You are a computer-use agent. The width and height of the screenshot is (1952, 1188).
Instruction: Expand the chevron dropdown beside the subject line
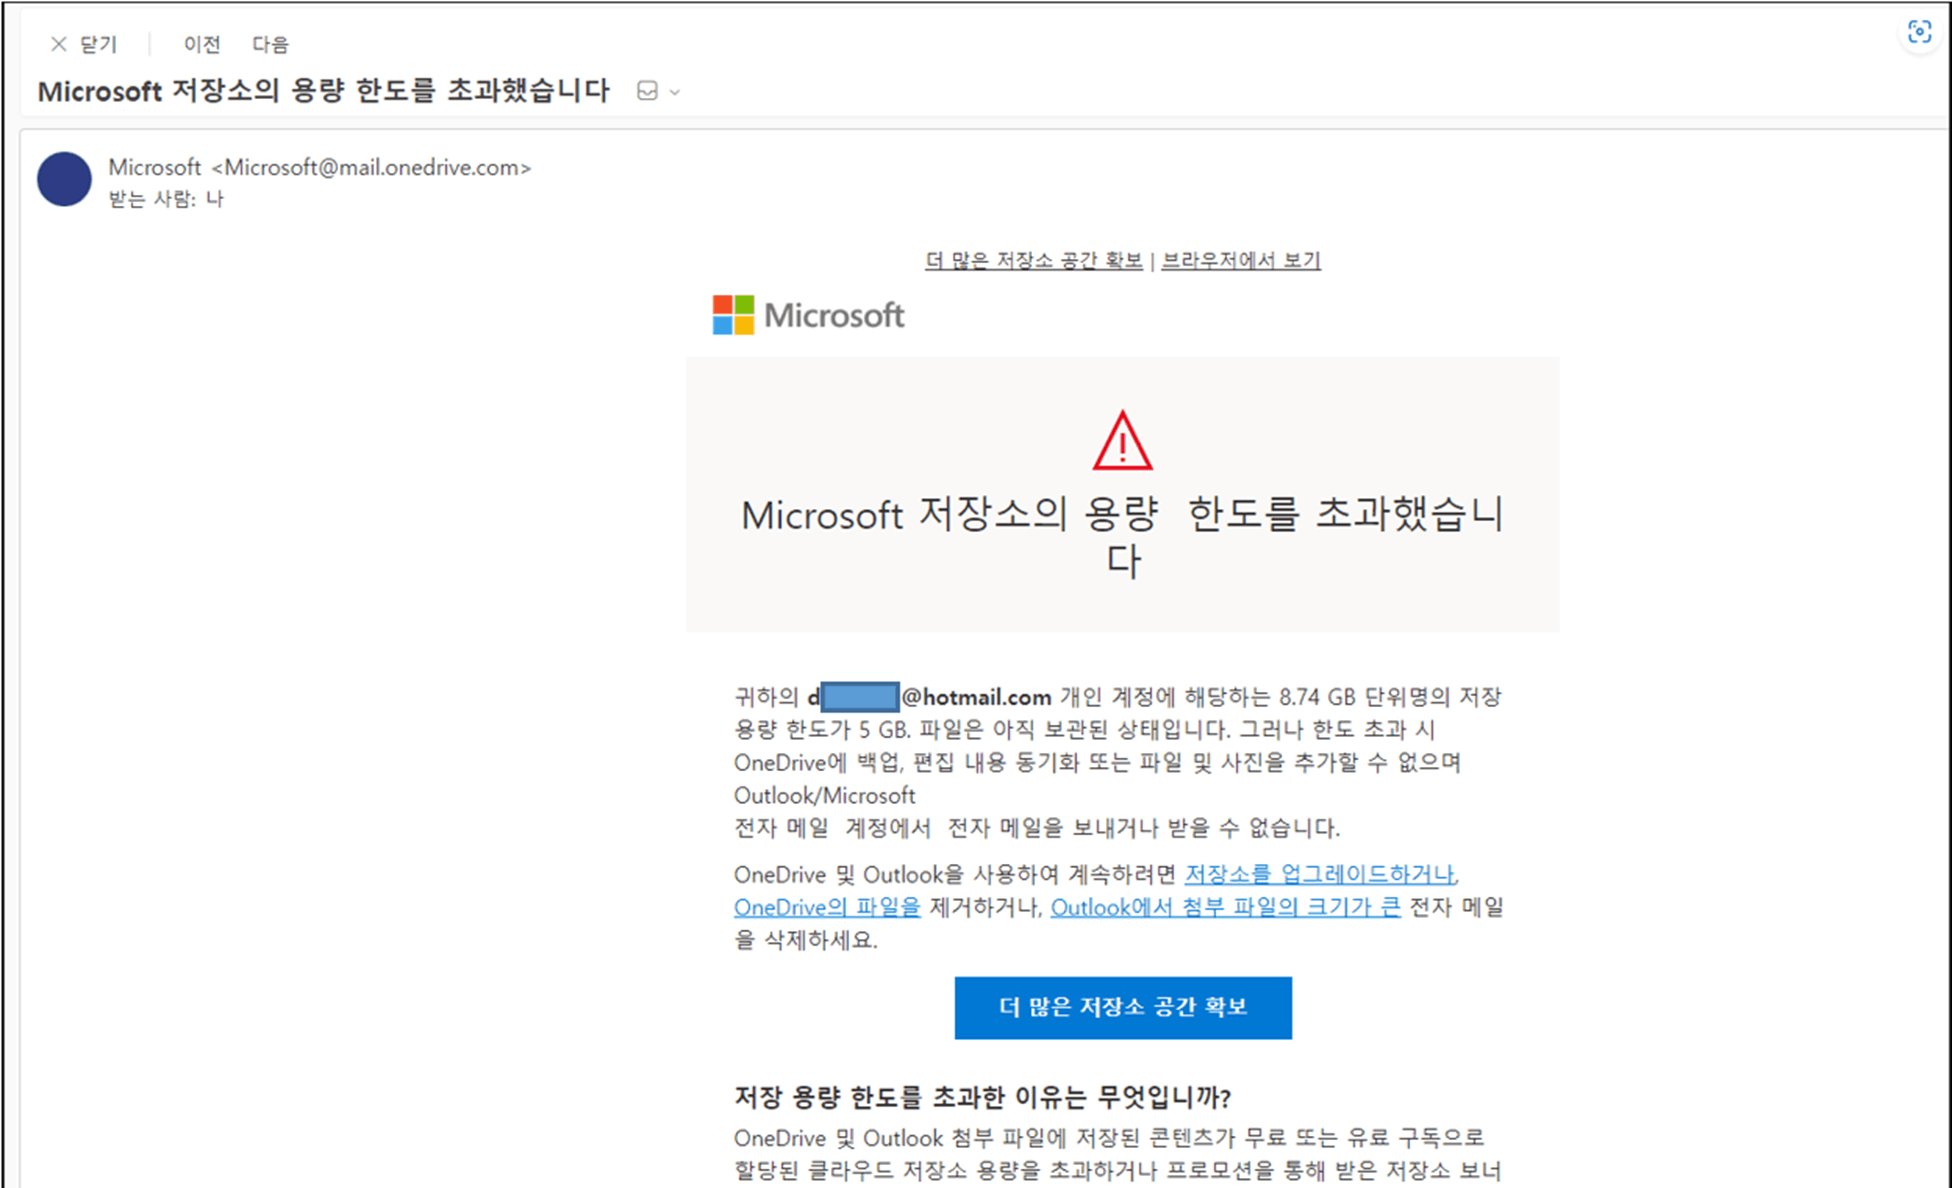click(x=675, y=92)
